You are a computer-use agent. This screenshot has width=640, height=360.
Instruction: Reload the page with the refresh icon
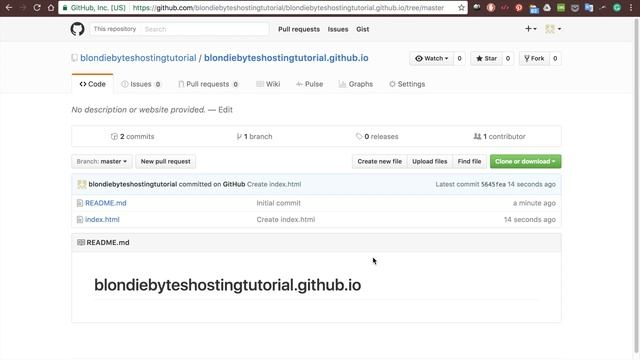tap(37, 8)
